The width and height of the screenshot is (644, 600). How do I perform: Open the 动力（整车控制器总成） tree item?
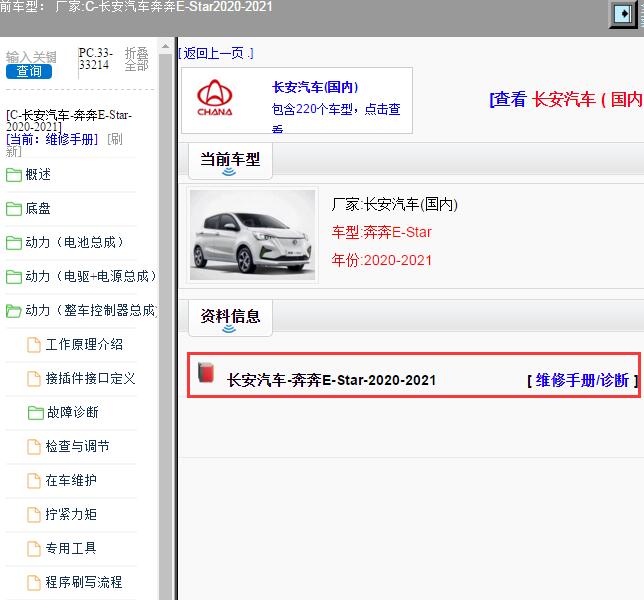pyautogui.click(x=91, y=310)
